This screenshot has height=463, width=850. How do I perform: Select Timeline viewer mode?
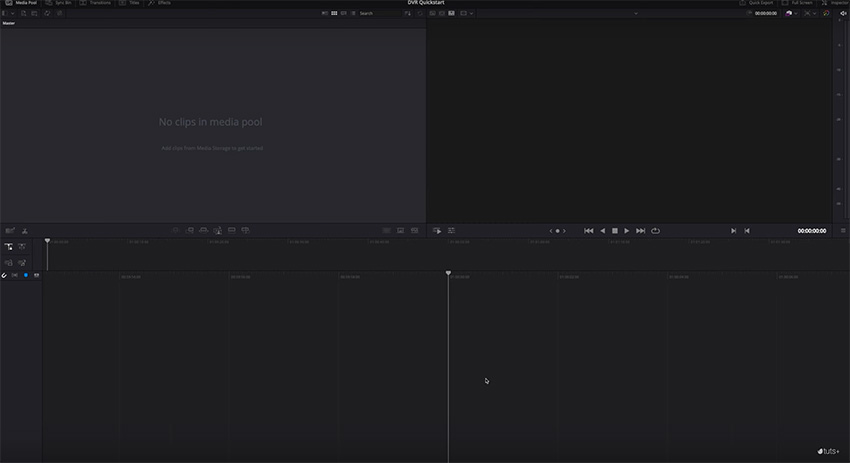coord(451,13)
